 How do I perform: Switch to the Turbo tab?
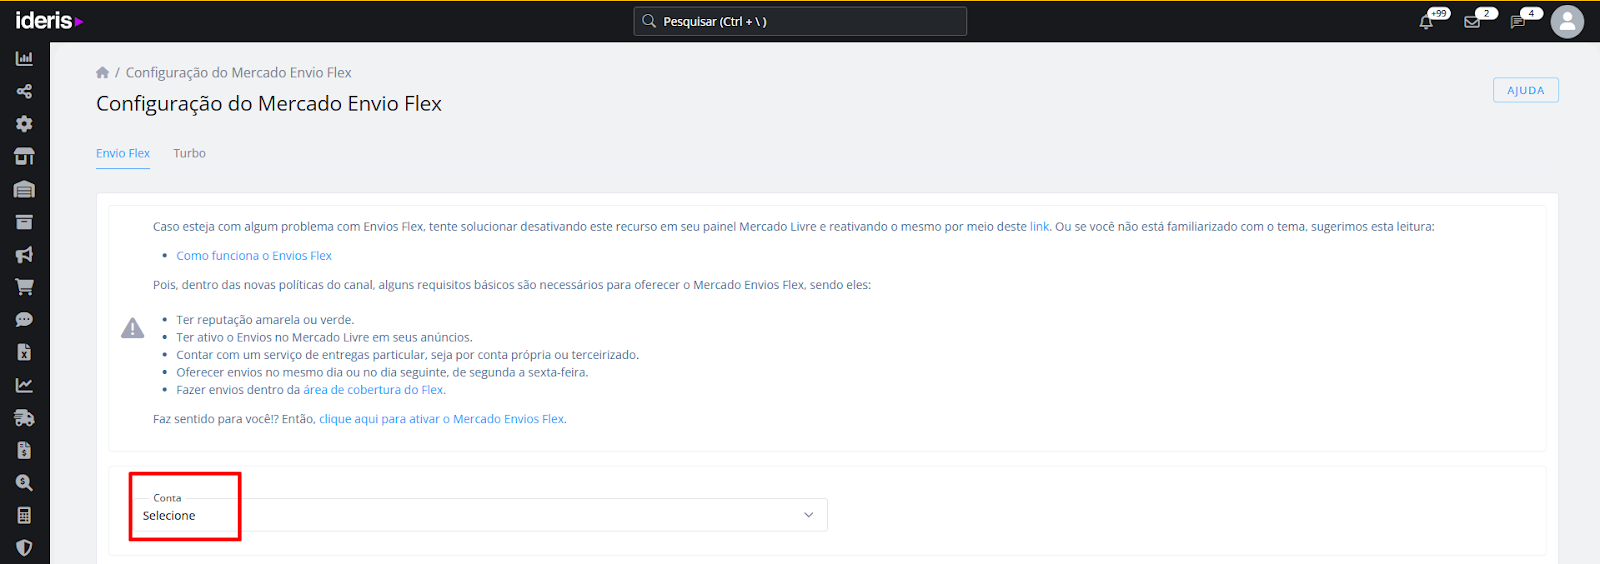click(189, 153)
